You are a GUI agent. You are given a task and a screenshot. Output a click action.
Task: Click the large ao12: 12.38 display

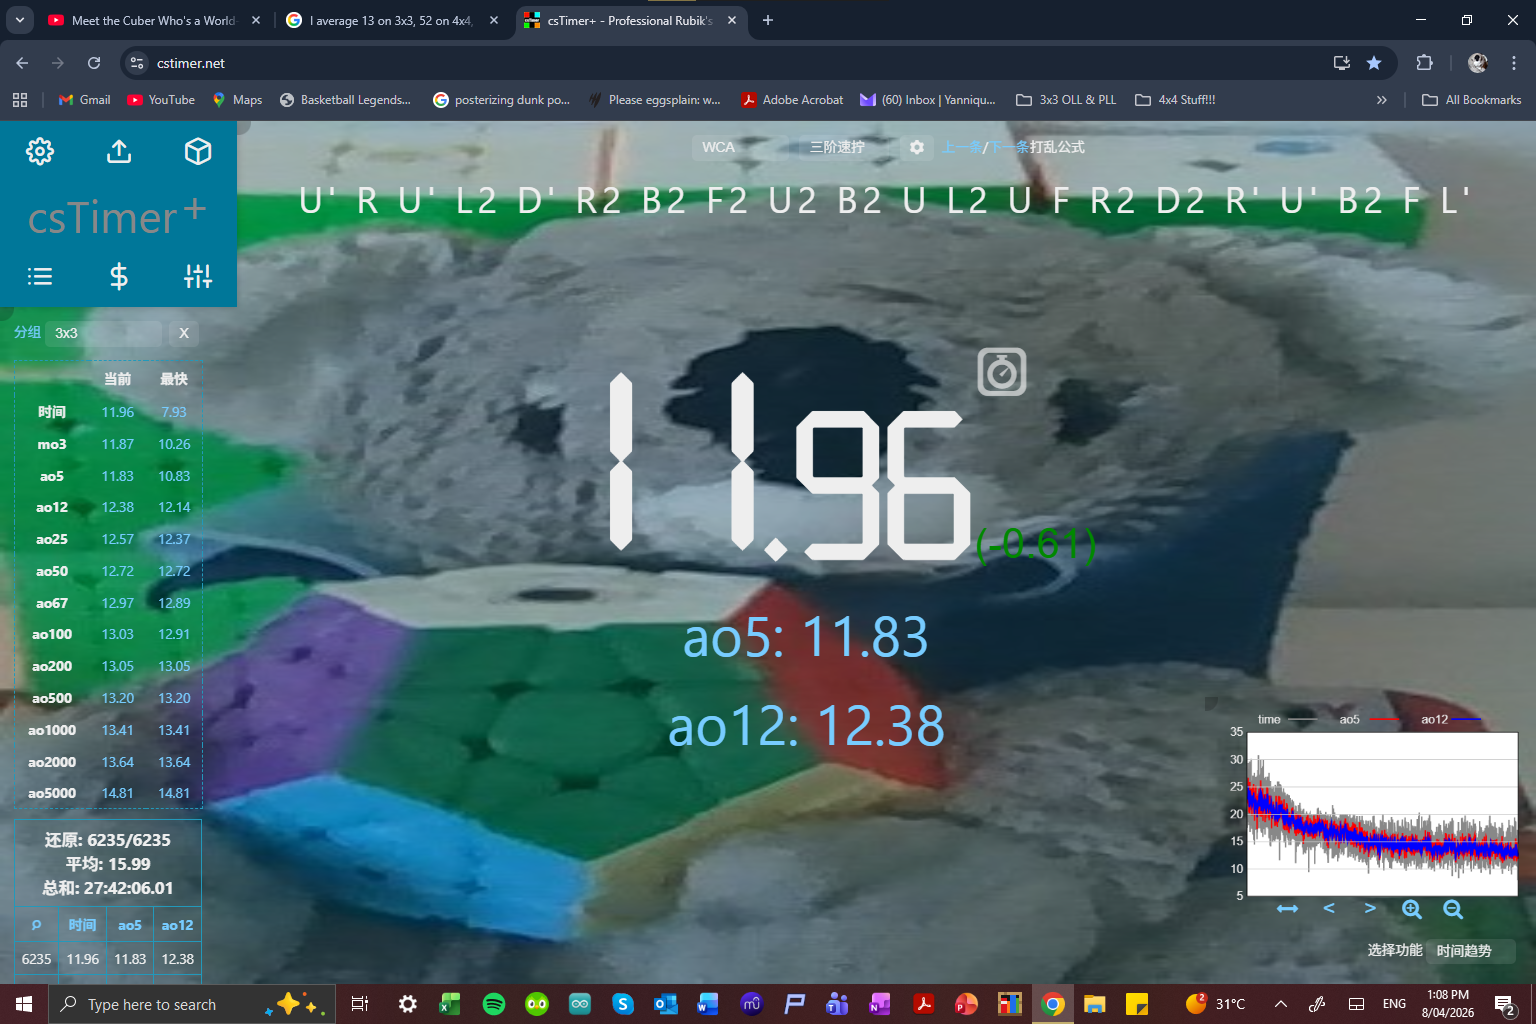[806, 726]
